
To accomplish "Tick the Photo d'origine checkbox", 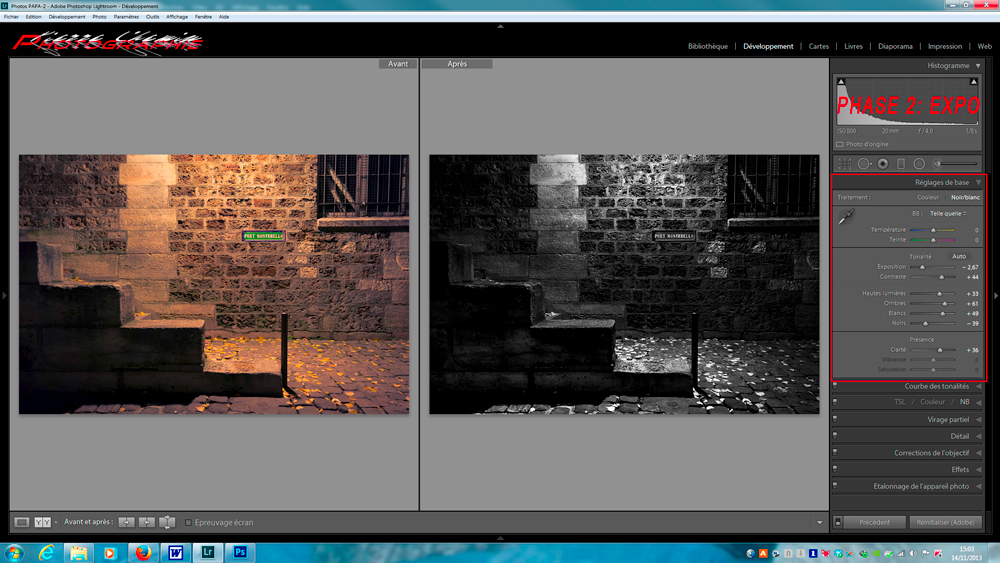I will coord(840,145).
